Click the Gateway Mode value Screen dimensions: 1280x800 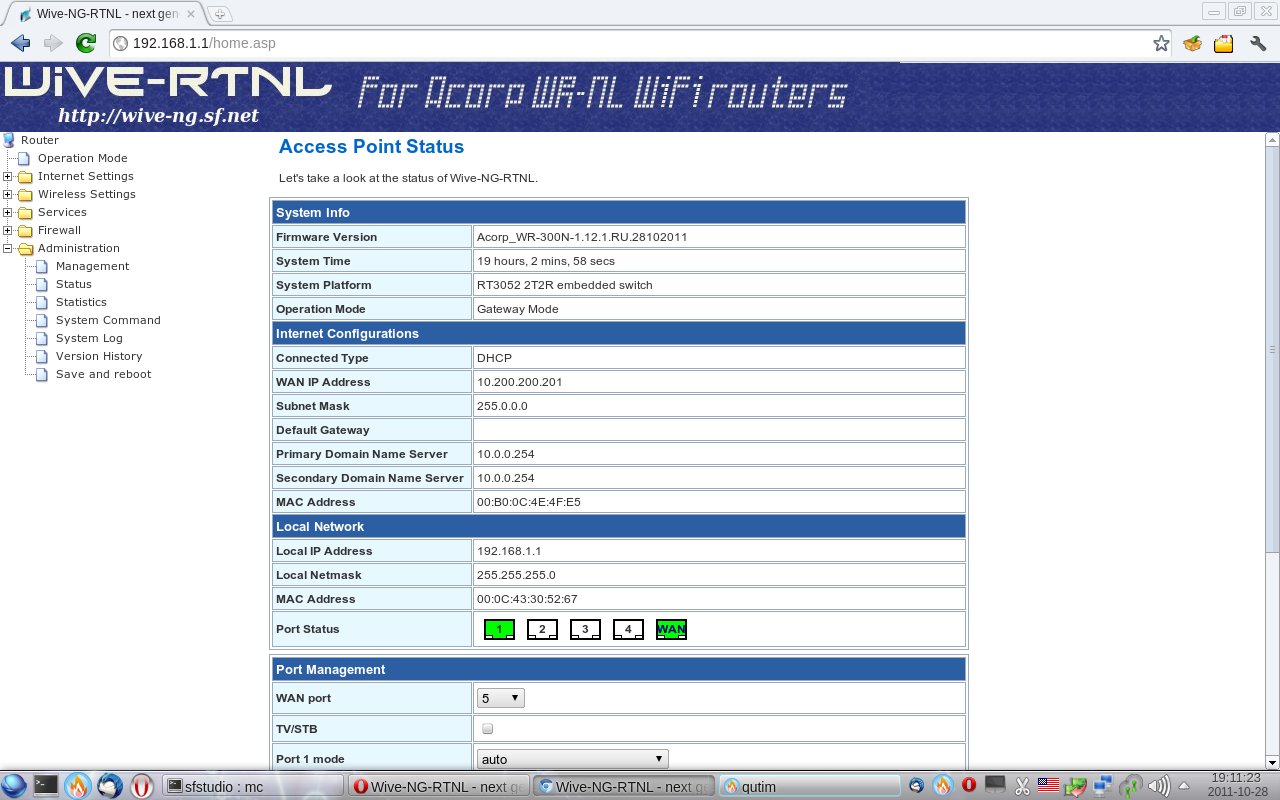(x=517, y=309)
